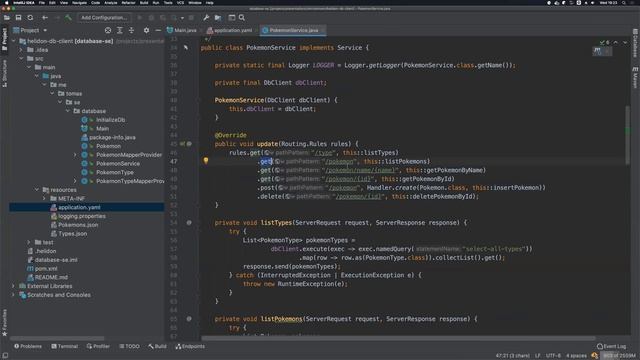Toggle tool window quick access icon
The width and height of the screenshot is (640, 360).
[x=5, y=356]
